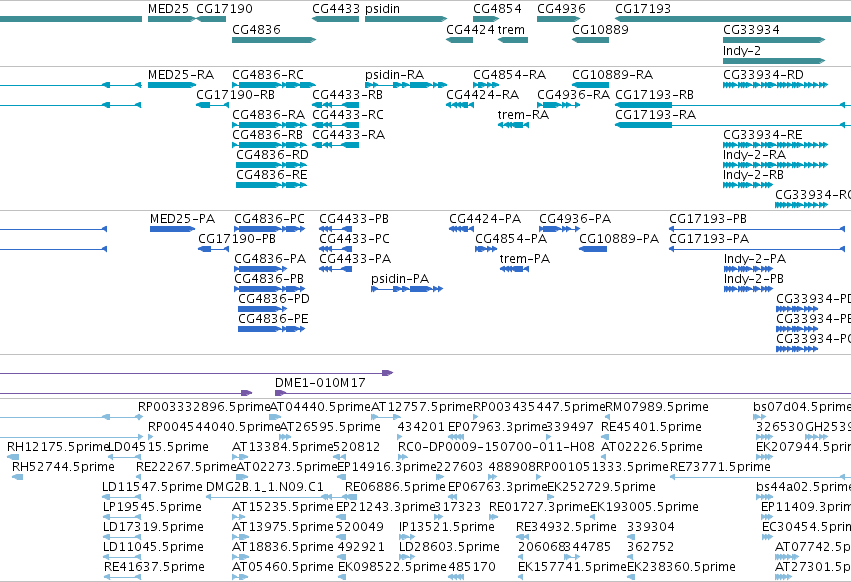Viewport: 851px width, 582px height.
Task: Select transcript MED25-RA
Action: tap(172, 85)
